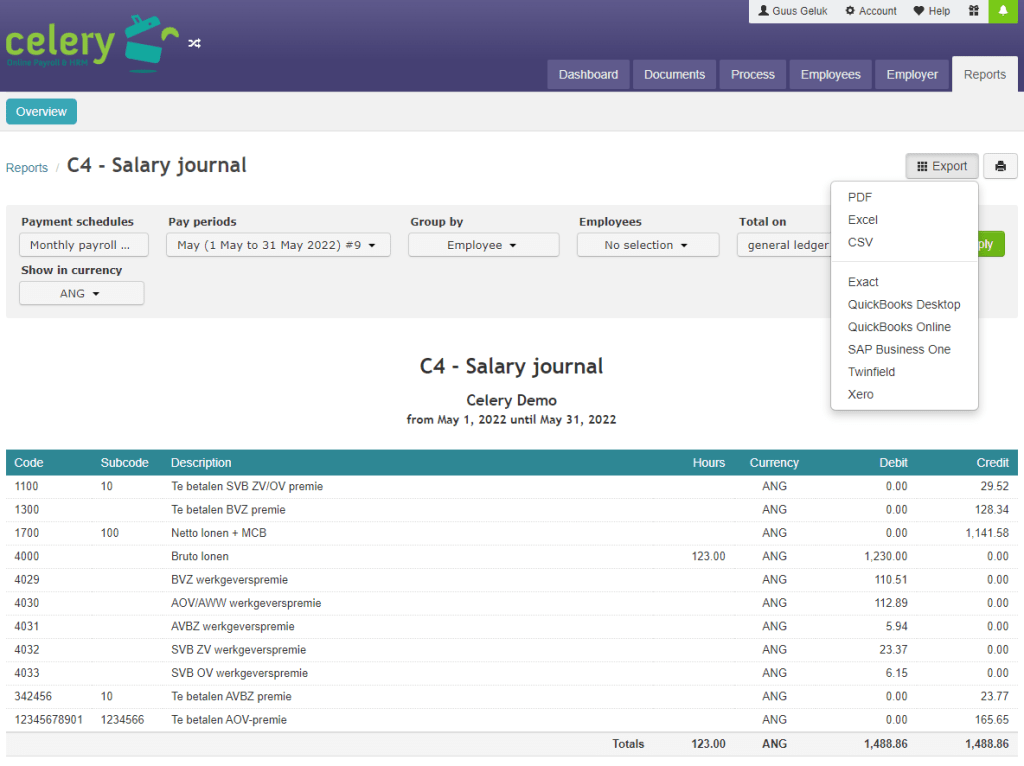Click "AOV/AWW werkgeverspremie" entry
1024x766 pixels.
pyautogui.click(x=246, y=603)
